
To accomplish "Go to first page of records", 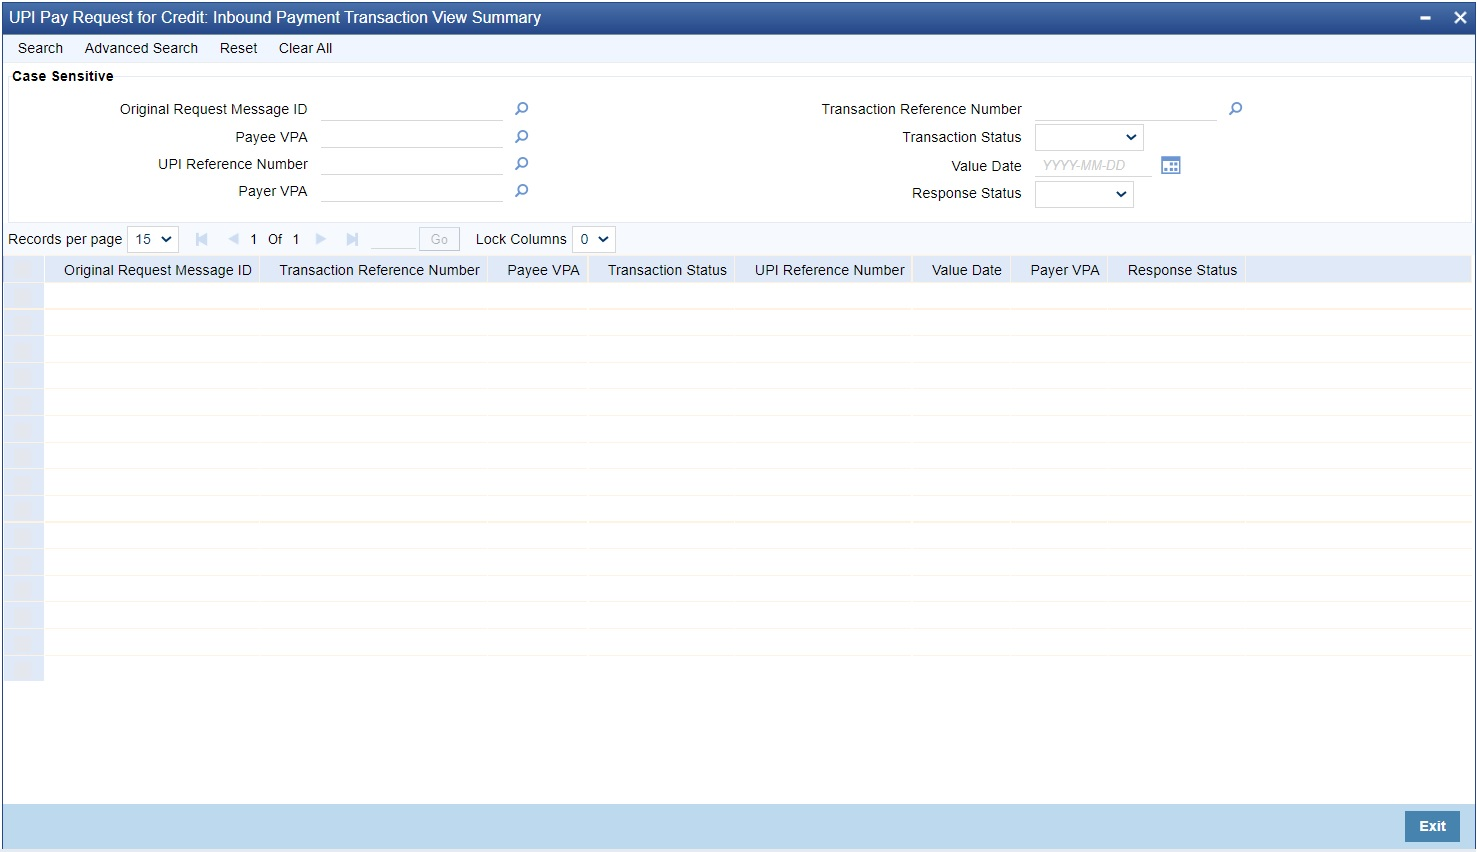I will [x=202, y=239].
